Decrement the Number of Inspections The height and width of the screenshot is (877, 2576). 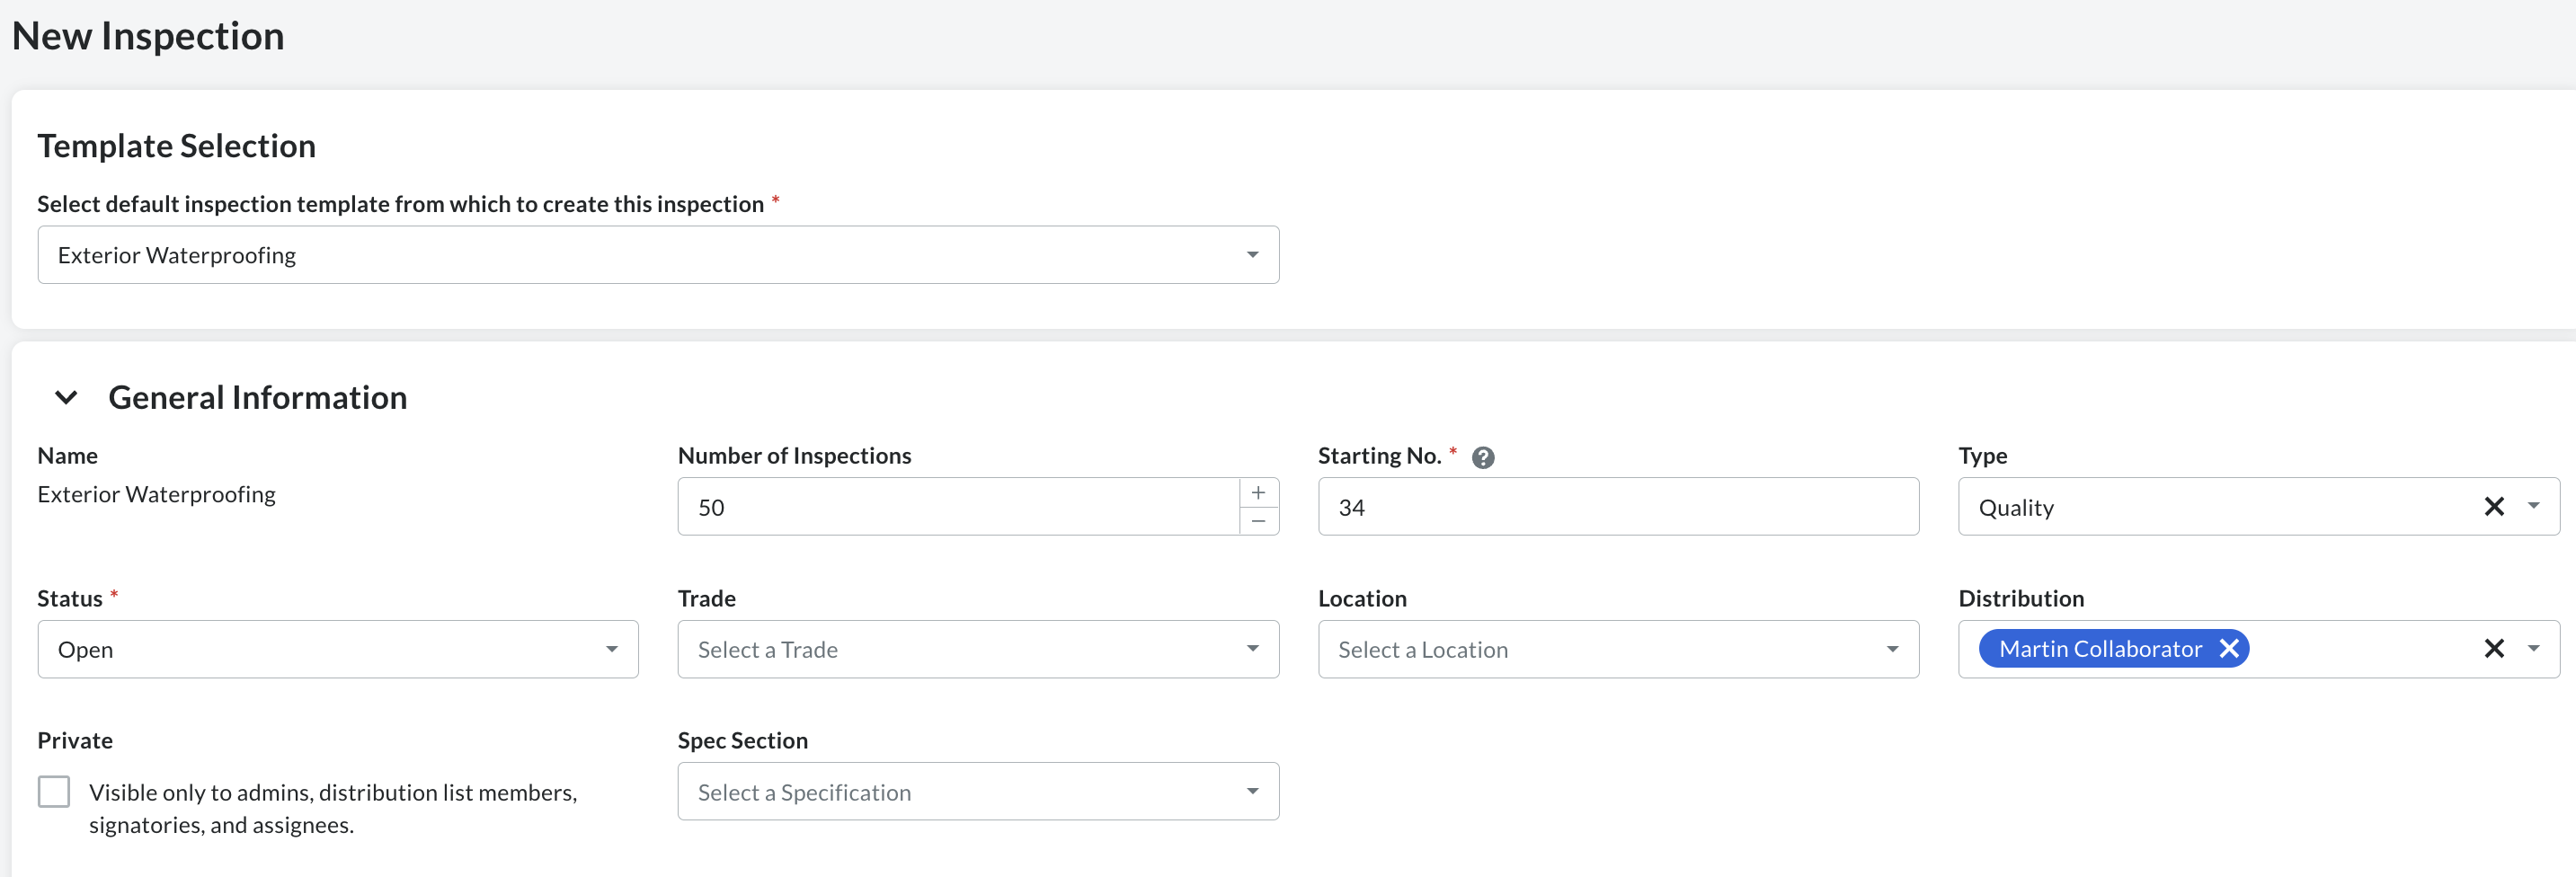tap(1258, 521)
